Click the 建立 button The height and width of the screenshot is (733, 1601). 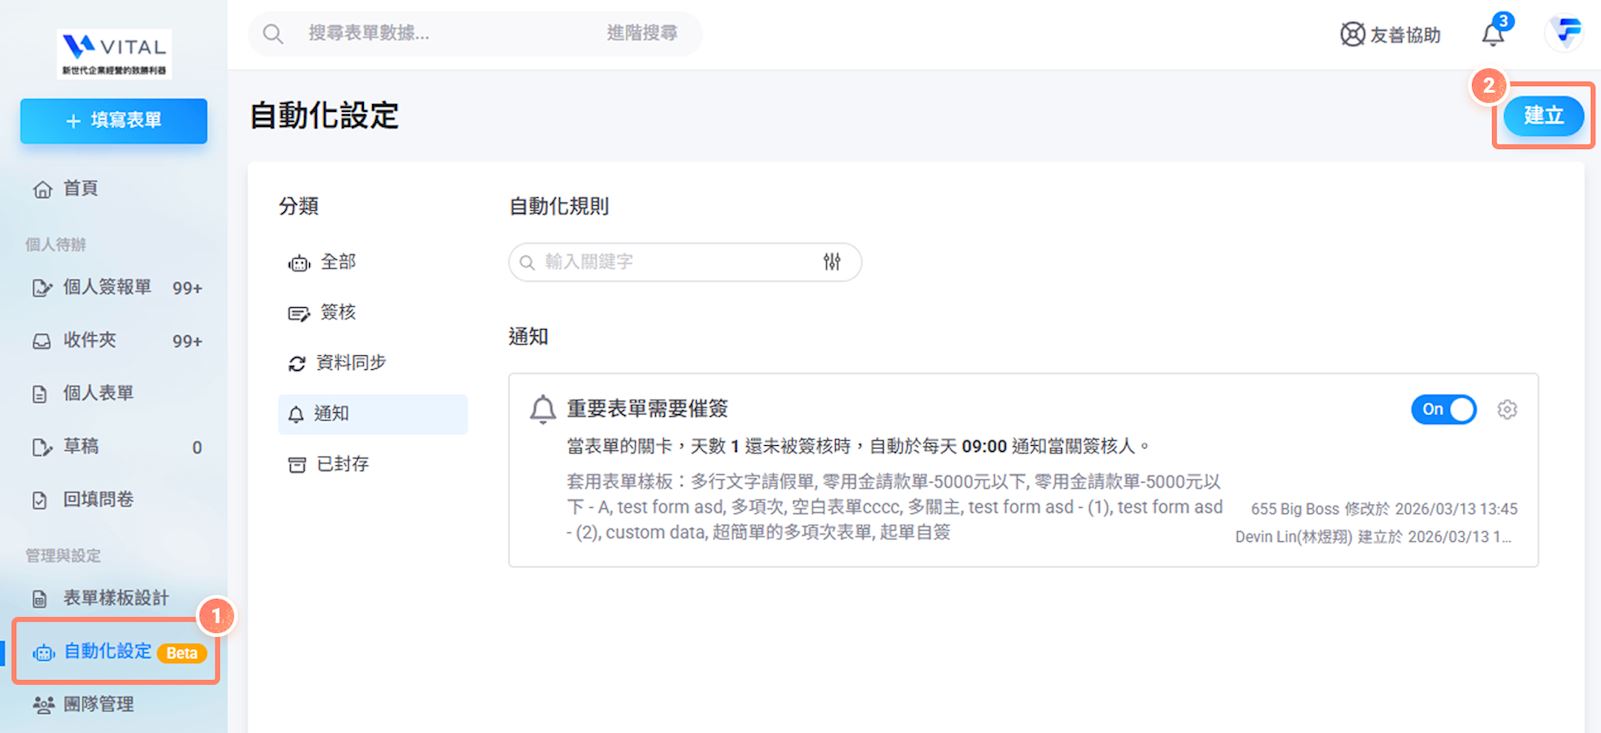coord(1543,116)
